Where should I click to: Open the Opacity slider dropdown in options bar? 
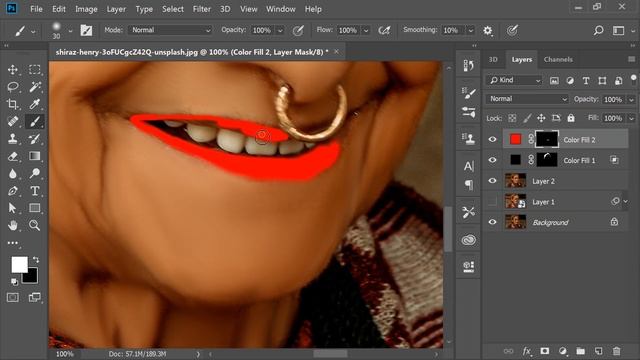click(280, 30)
